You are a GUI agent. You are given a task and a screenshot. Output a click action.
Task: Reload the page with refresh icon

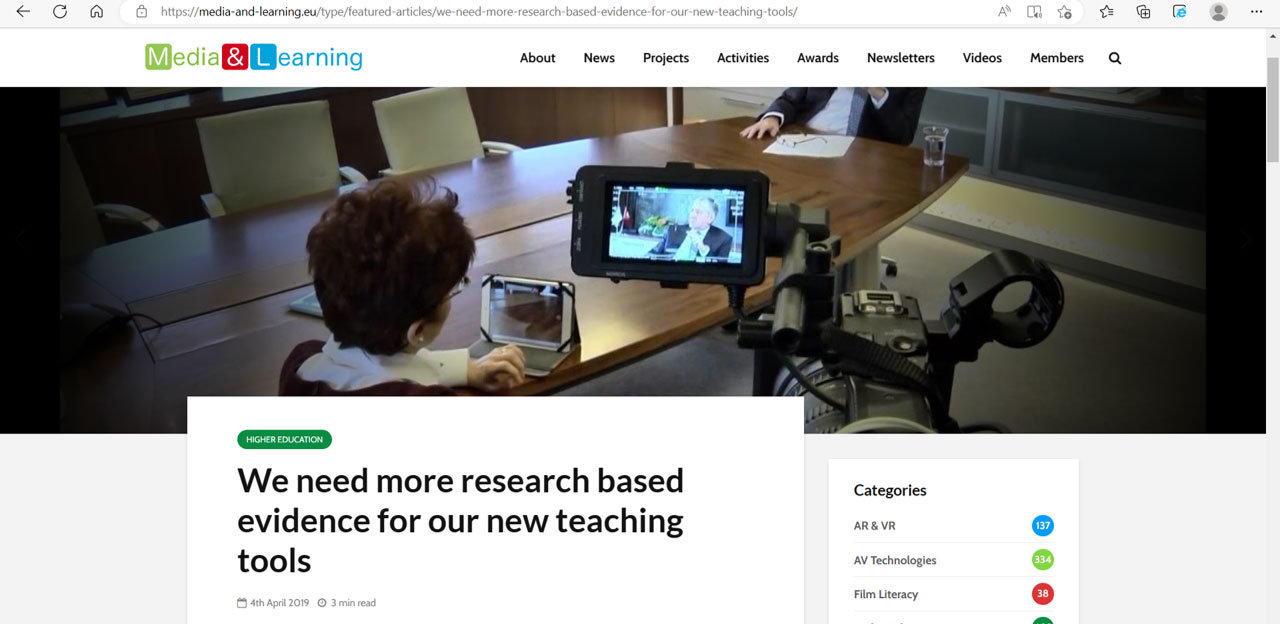(60, 12)
